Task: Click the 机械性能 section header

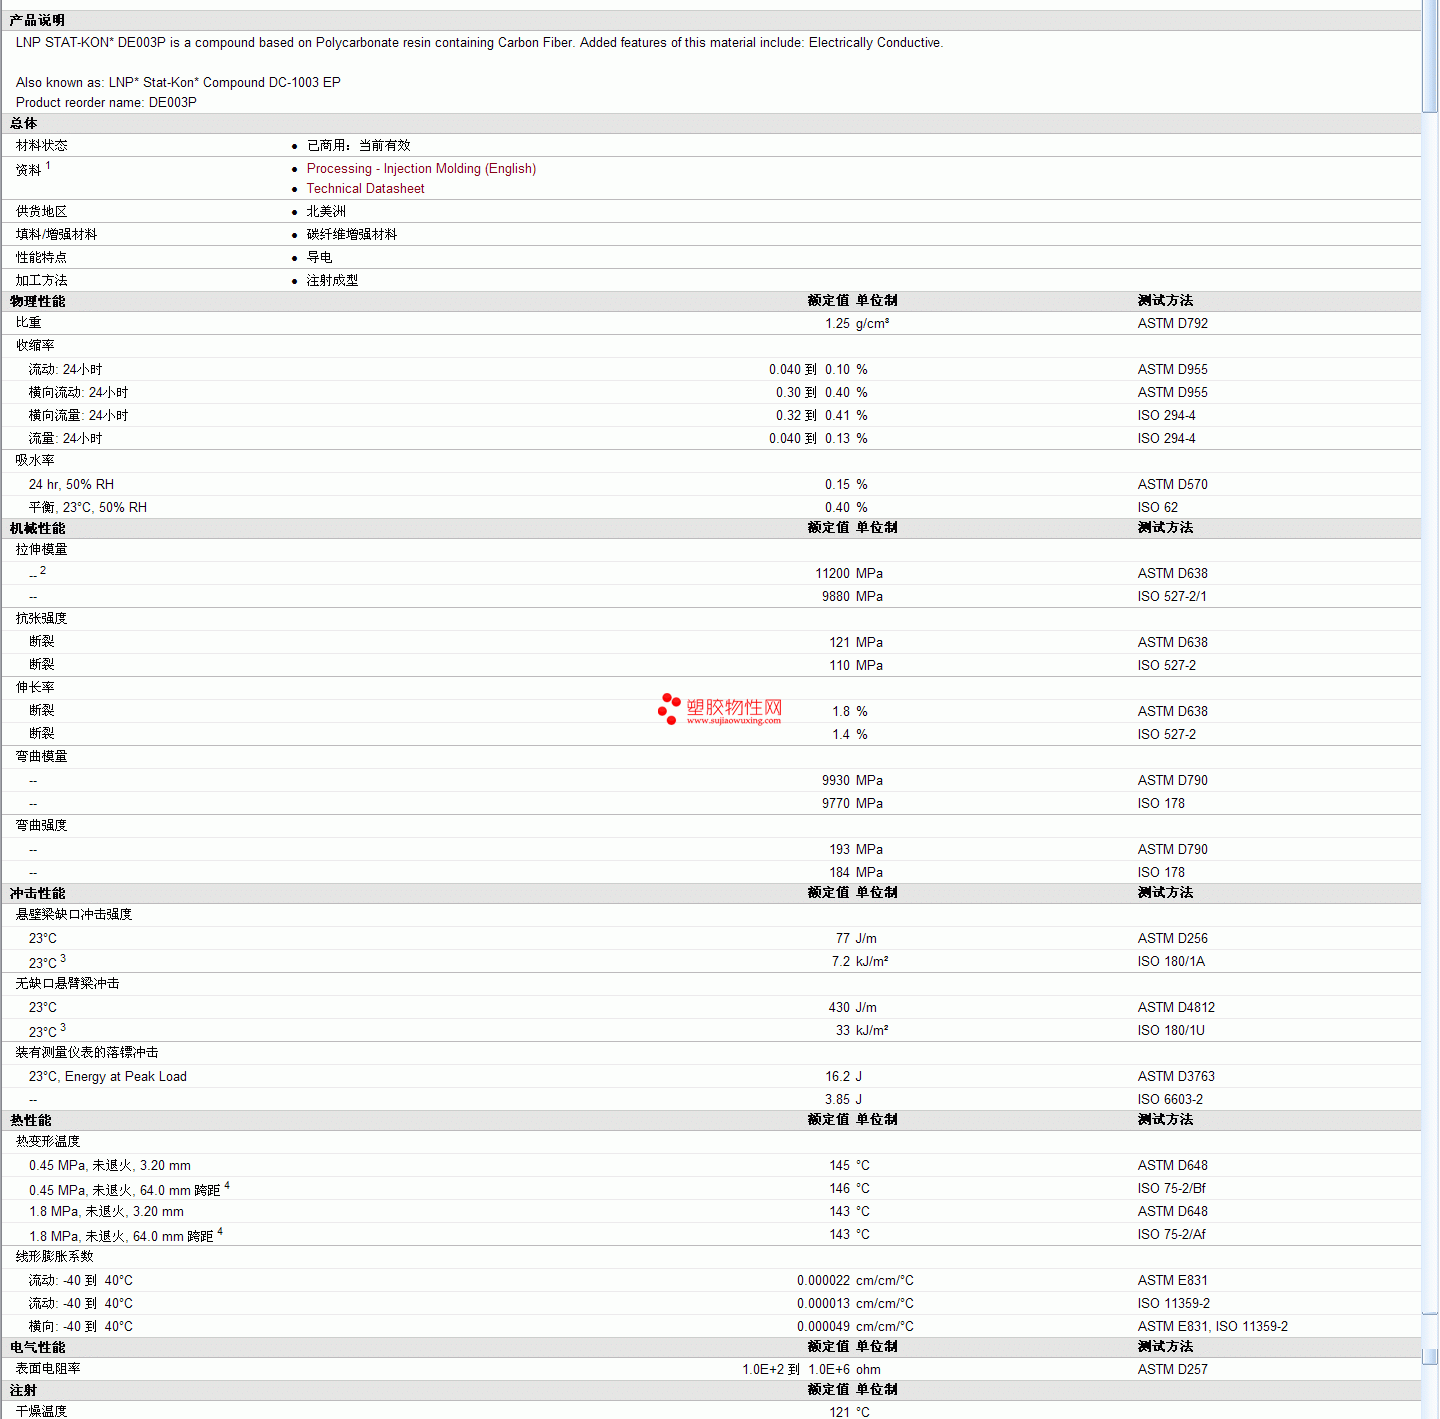Action: [37, 528]
